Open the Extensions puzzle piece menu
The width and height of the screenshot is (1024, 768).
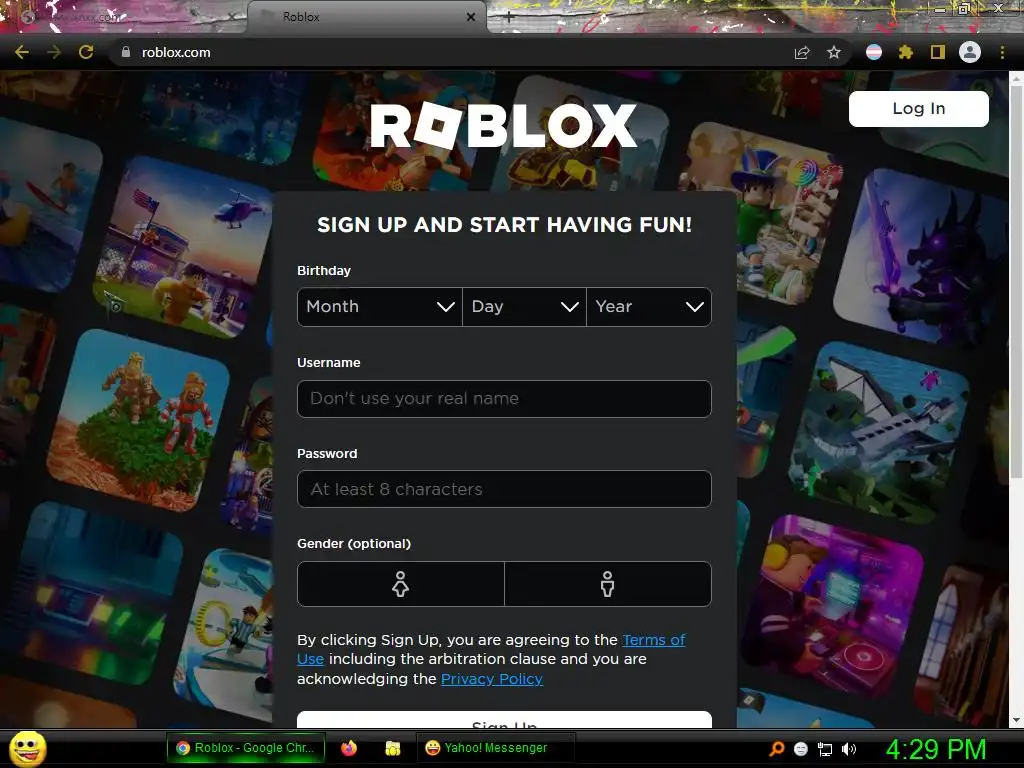906,52
